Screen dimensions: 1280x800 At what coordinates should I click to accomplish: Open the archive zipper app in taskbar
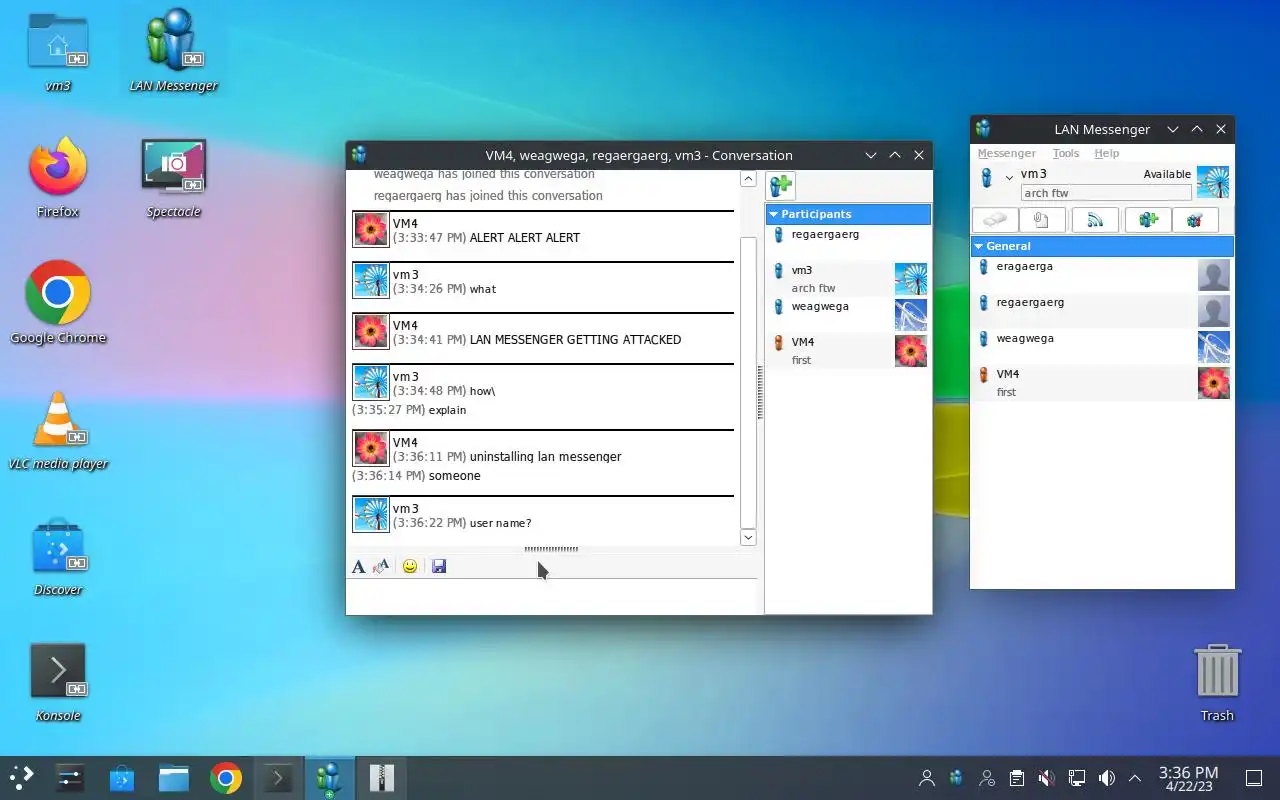381,778
